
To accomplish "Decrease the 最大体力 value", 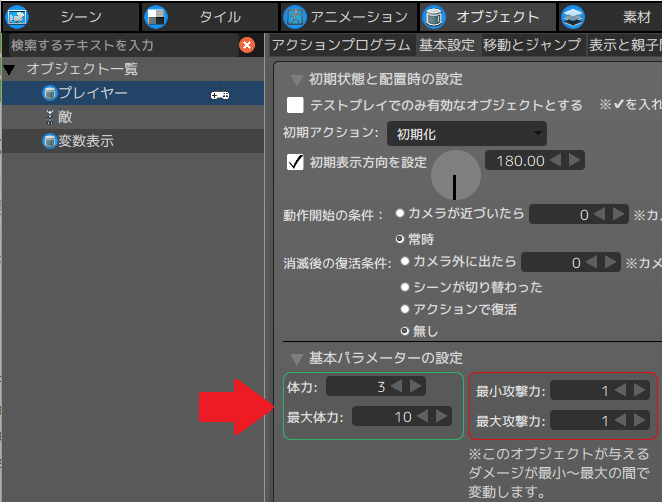I will pyautogui.click(x=423, y=416).
